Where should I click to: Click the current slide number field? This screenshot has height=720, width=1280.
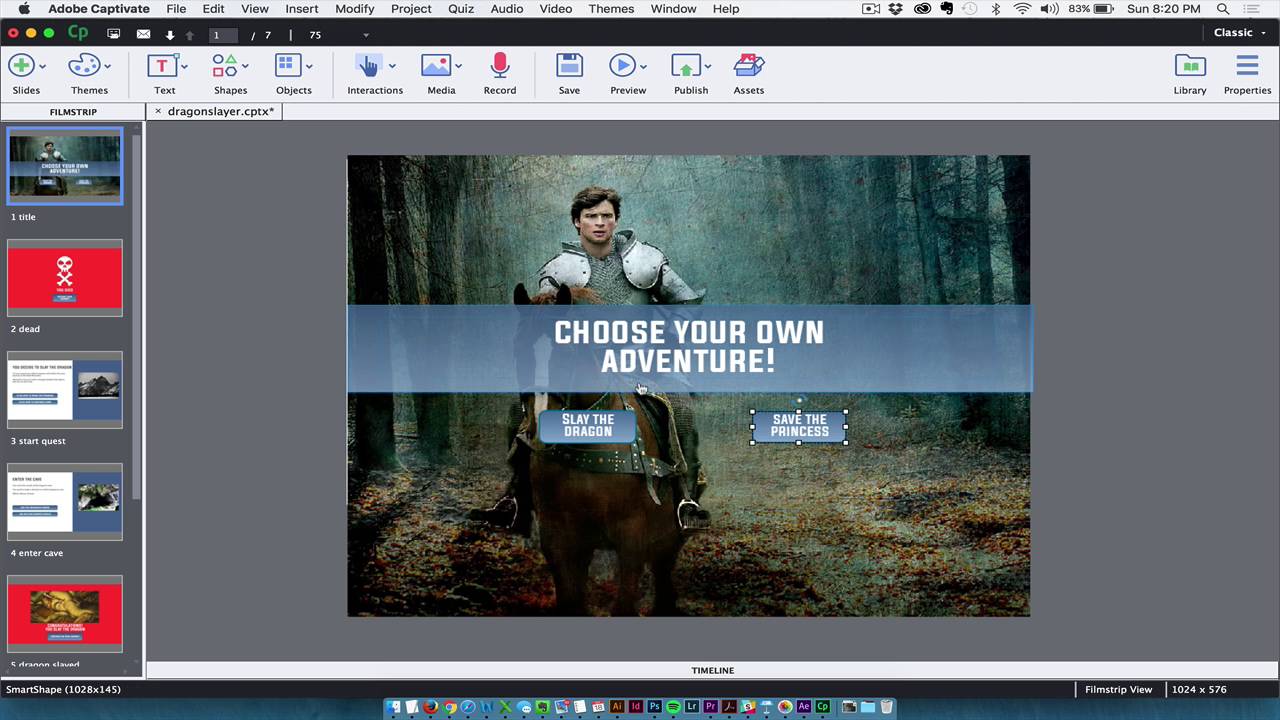point(224,35)
